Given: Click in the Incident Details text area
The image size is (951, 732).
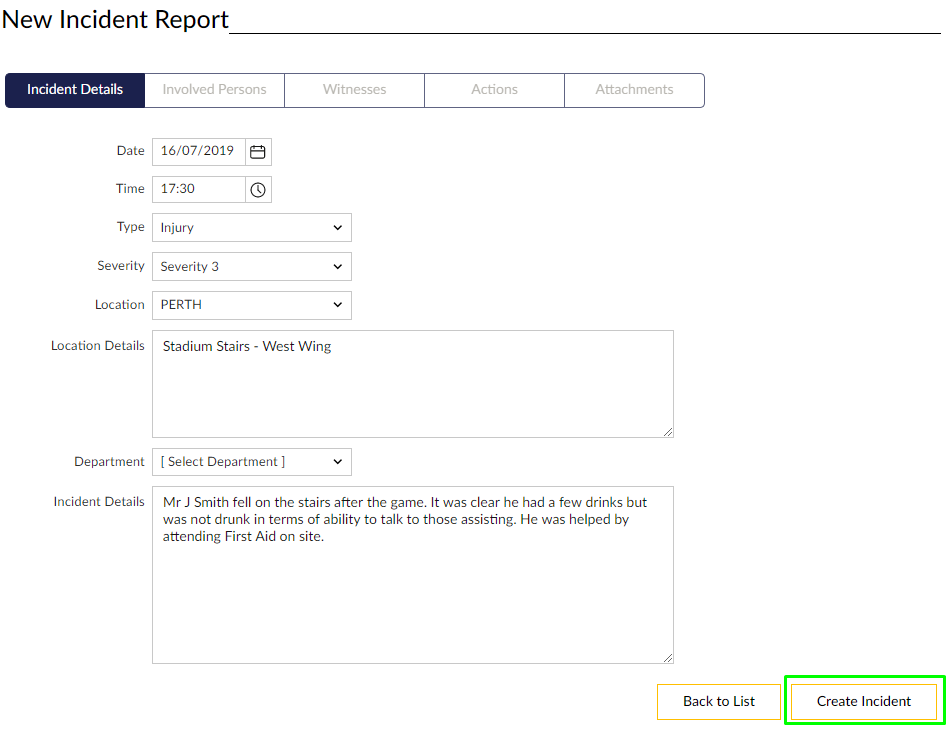Looking at the screenshot, I should coord(412,575).
